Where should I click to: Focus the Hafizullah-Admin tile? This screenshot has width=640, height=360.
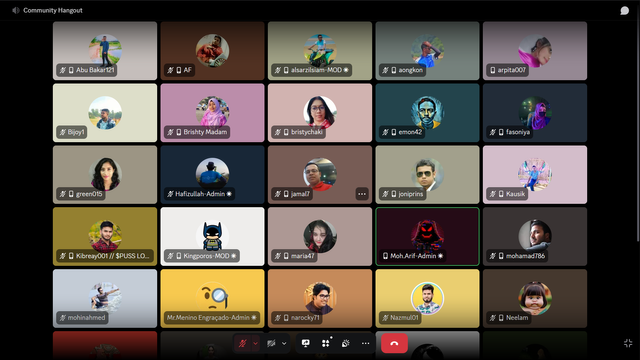pos(212,175)
